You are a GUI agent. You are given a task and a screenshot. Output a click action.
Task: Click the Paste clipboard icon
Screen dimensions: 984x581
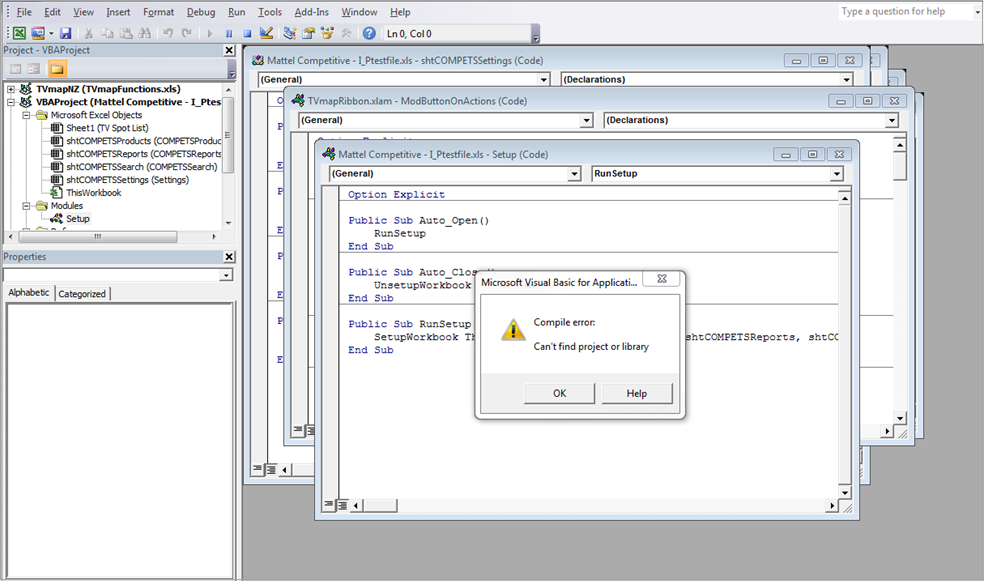click(126, 33)
